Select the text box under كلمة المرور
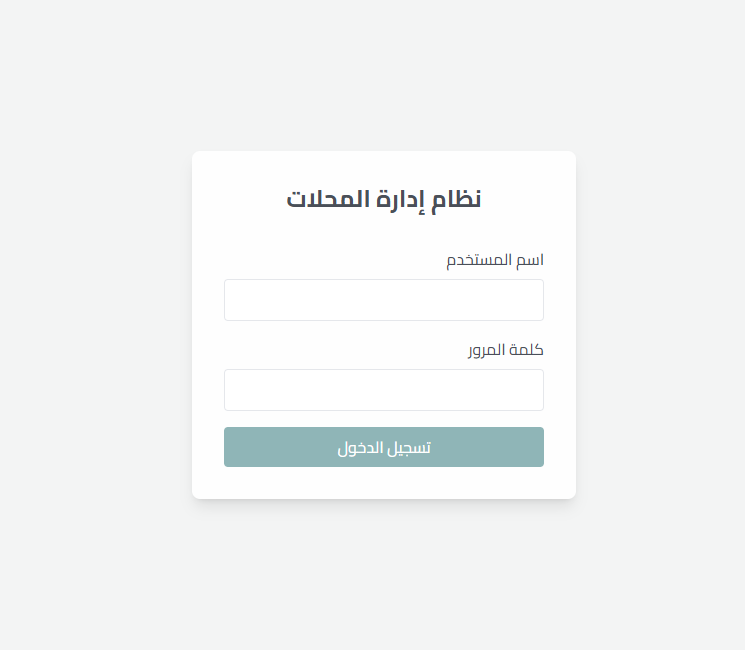Image resolution: width=745 pixels, height=650 pixels. [383, 390]
